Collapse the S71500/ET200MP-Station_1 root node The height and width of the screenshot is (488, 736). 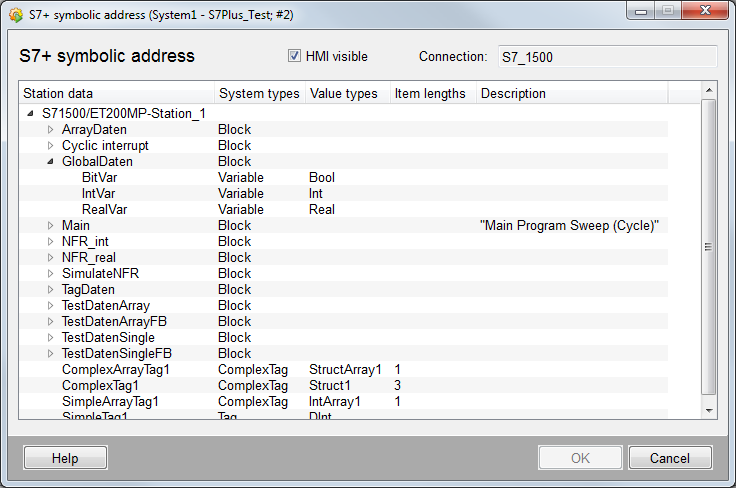coord(31,114)
